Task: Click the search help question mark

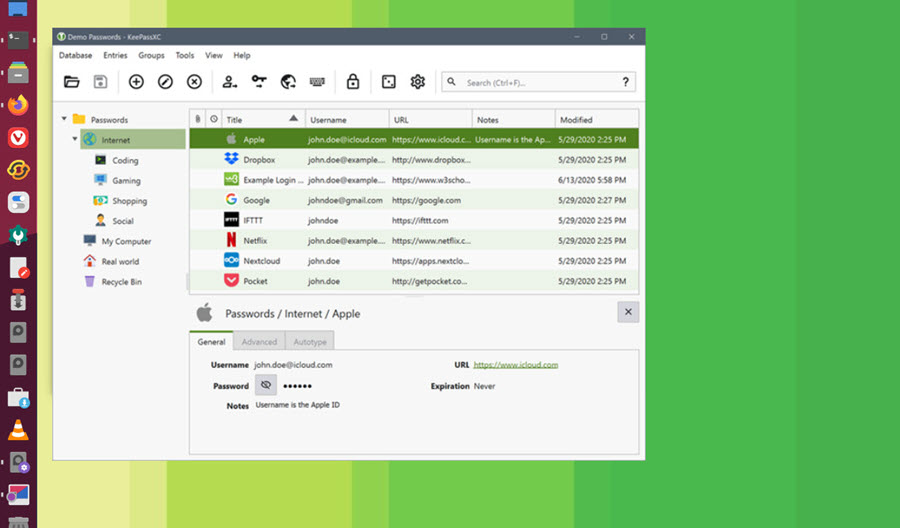Action: click(626, 82)
